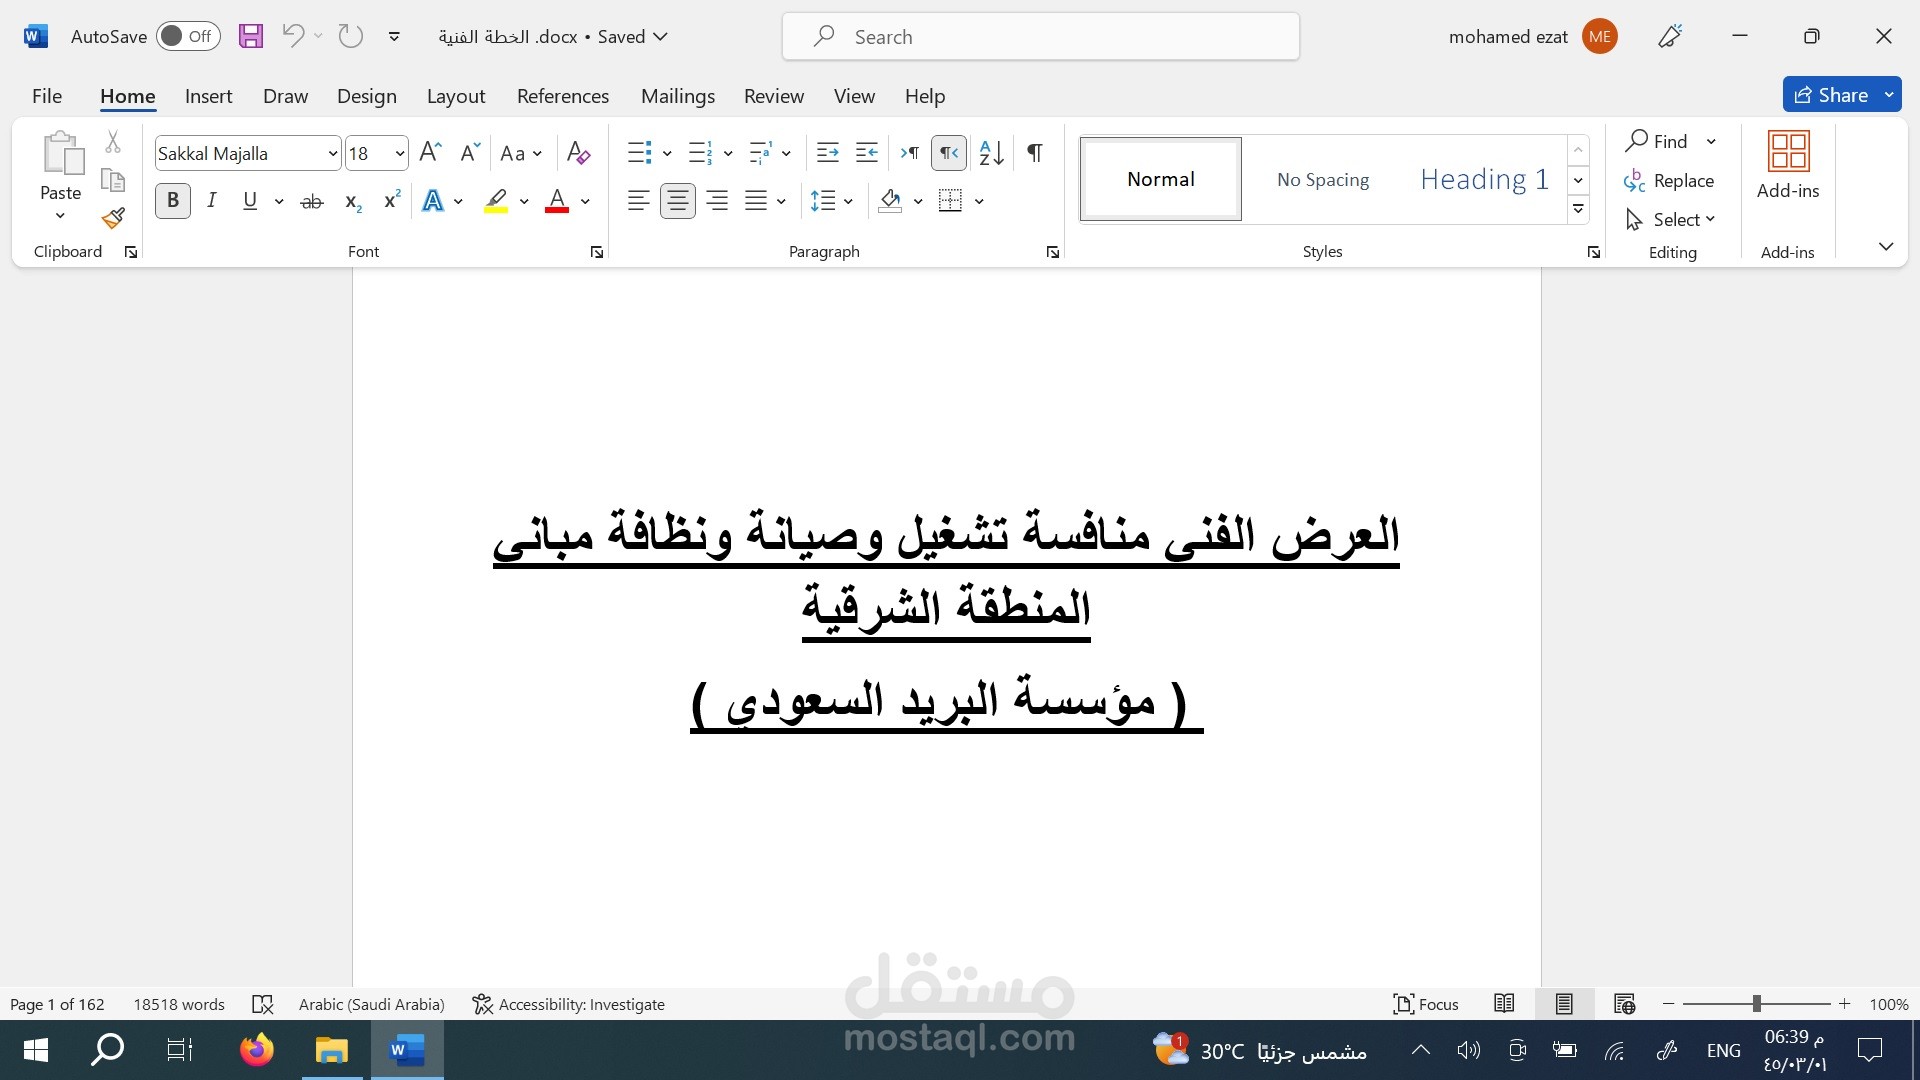The width and height of the screenshot is (1920, 1080).
Task: Expand the line spacing options
Action: [x=849, y=201]
